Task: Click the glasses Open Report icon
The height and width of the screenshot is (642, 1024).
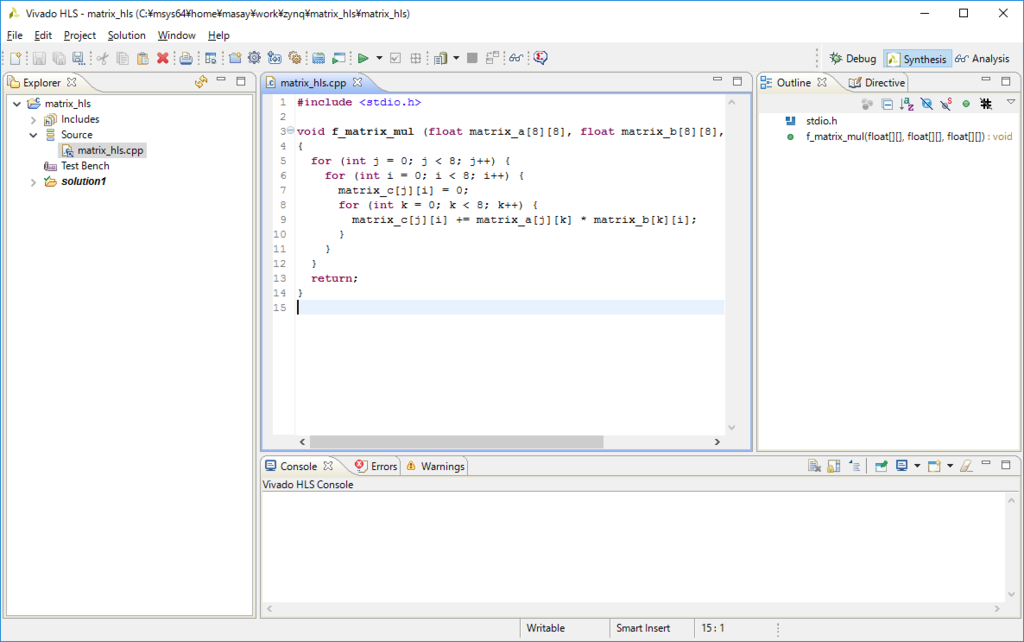Action: point(516,58)
